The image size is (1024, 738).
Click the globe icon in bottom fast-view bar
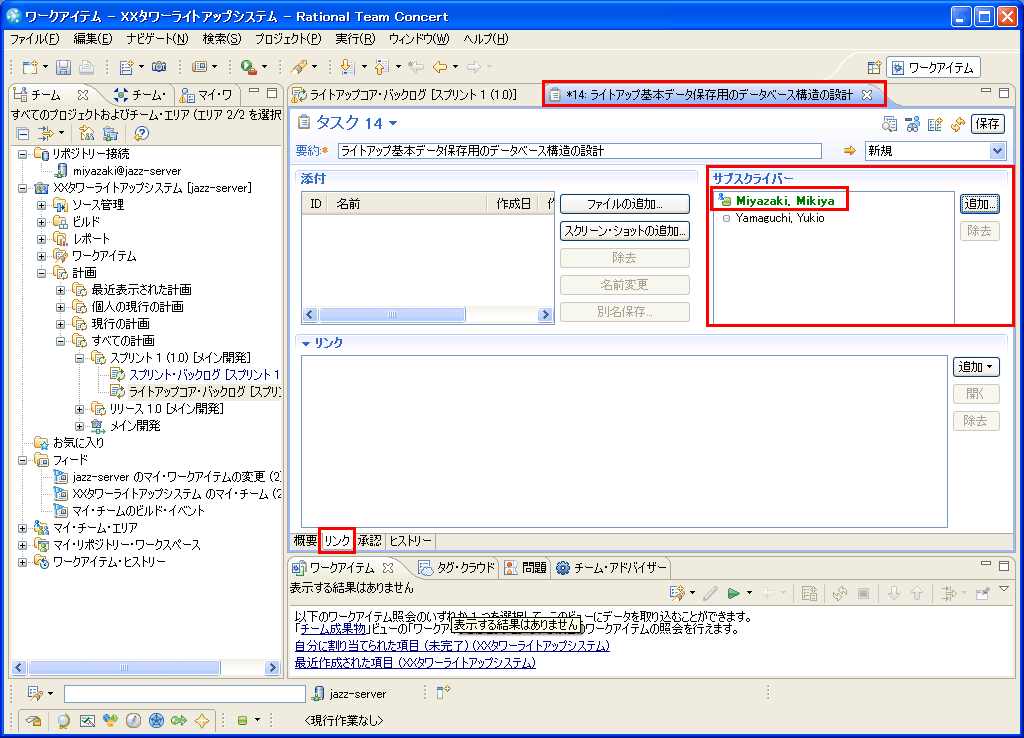[x=63, y=720]
